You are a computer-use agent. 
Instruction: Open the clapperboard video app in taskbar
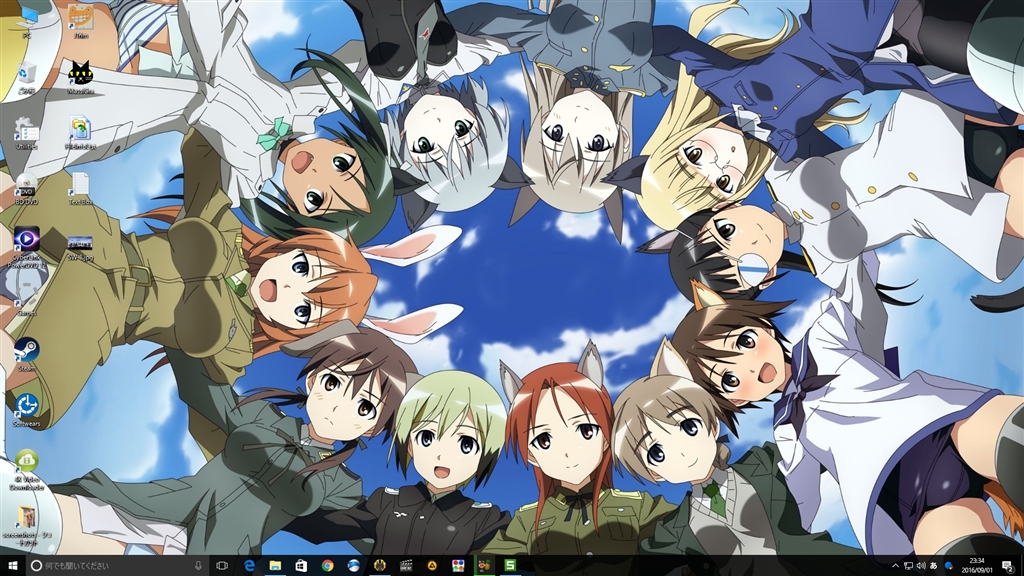click(406, 566)
